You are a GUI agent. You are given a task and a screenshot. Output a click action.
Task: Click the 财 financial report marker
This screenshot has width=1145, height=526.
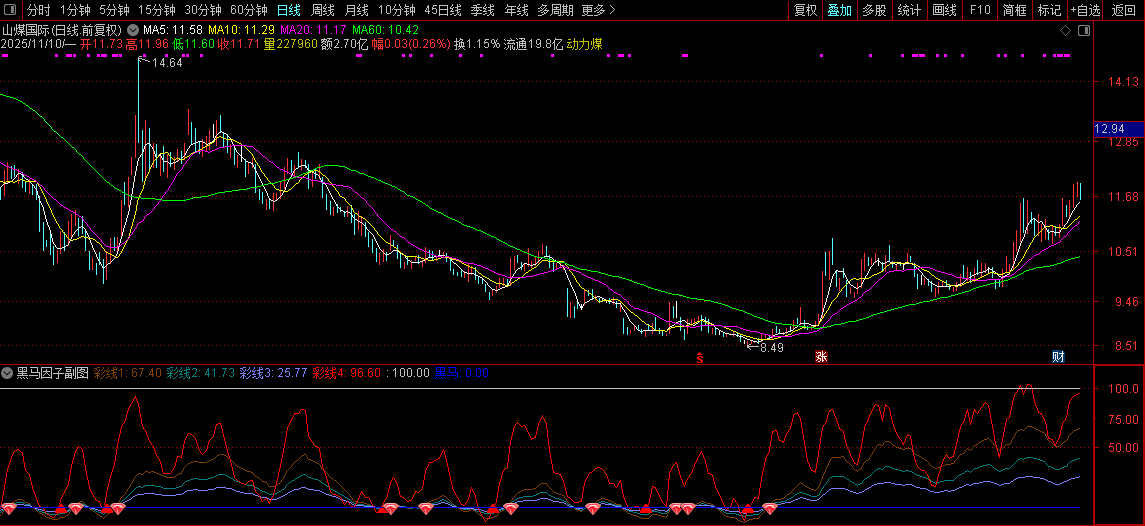coord(1057,357)
